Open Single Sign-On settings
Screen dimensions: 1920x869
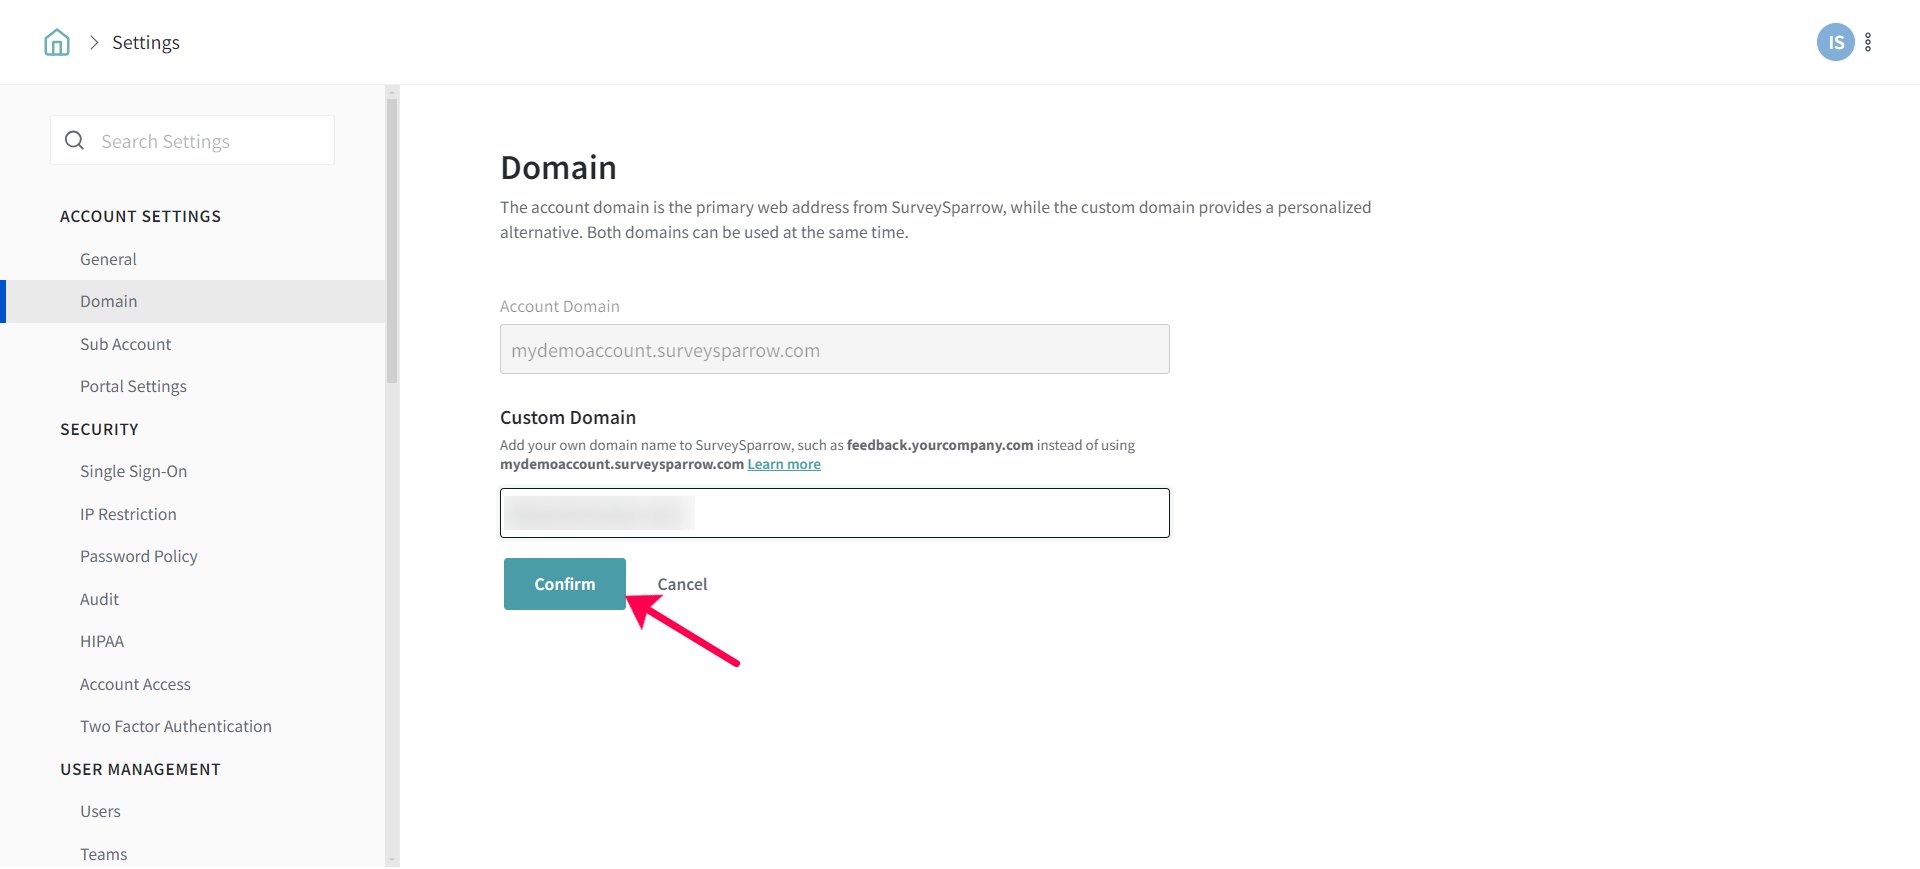point(133,471)
